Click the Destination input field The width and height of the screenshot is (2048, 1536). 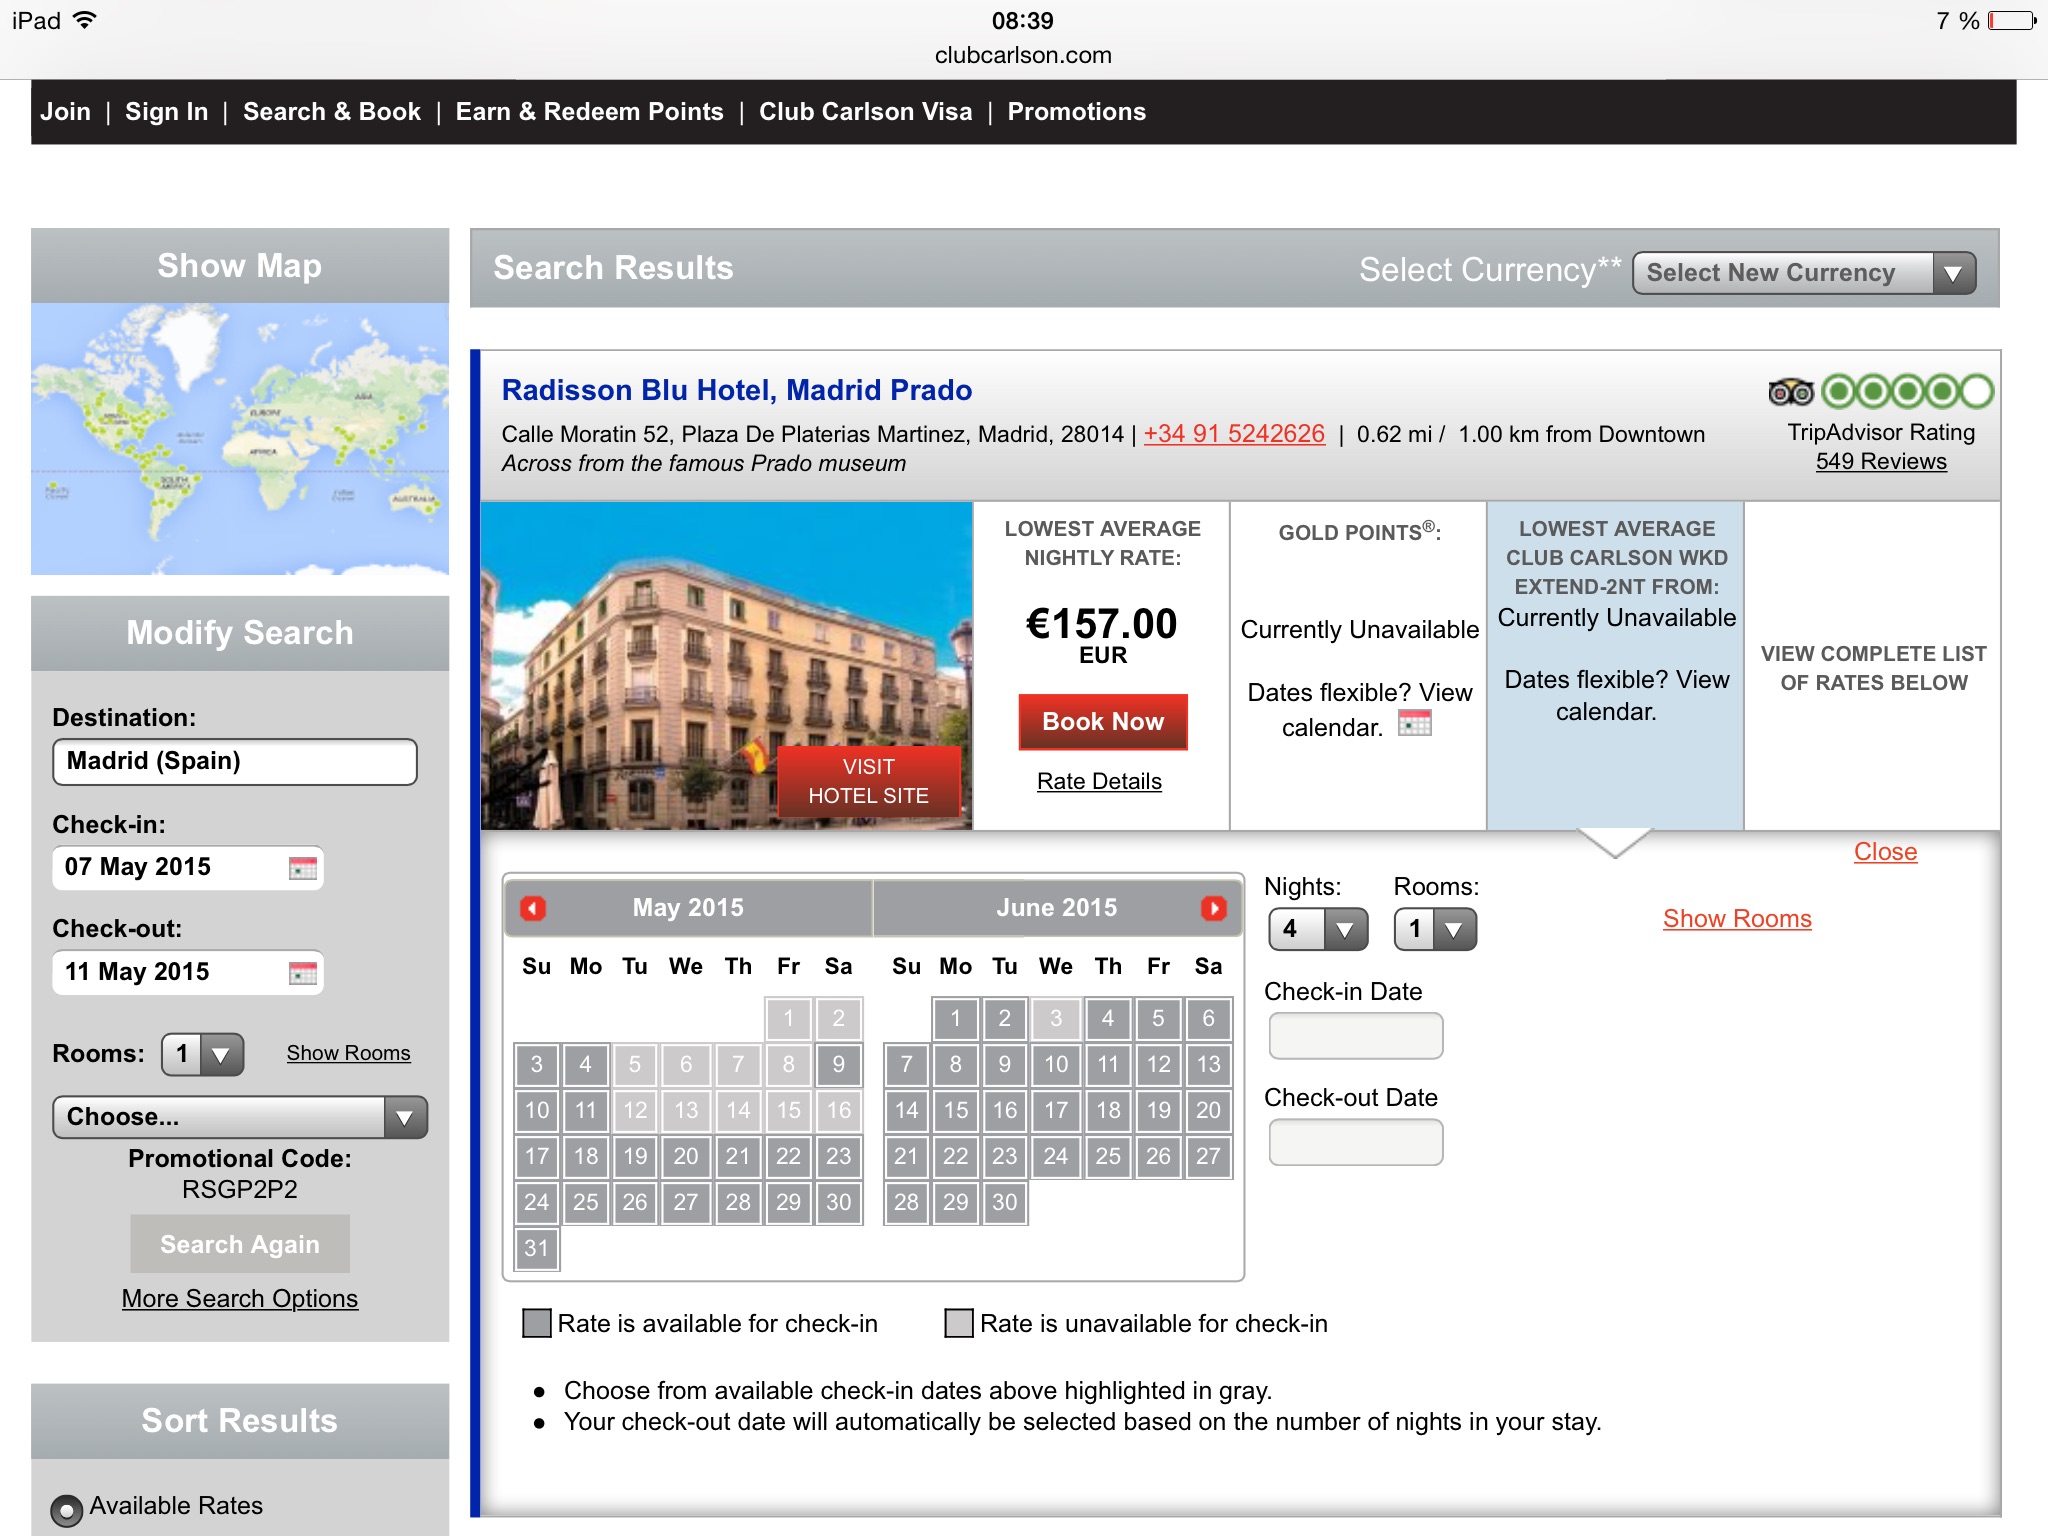(234, 762)
